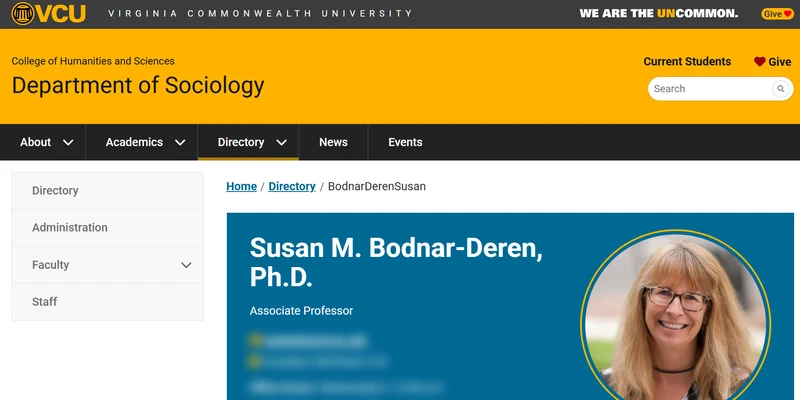Screen dimensions: 800x400
Task: Click the VCU logo in top bar
Action: 49,14
